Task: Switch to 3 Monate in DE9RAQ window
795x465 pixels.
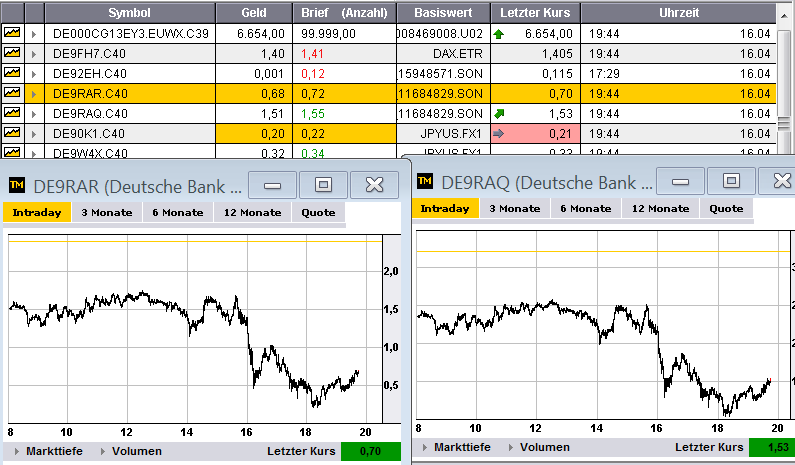Action: coord(515,208)
